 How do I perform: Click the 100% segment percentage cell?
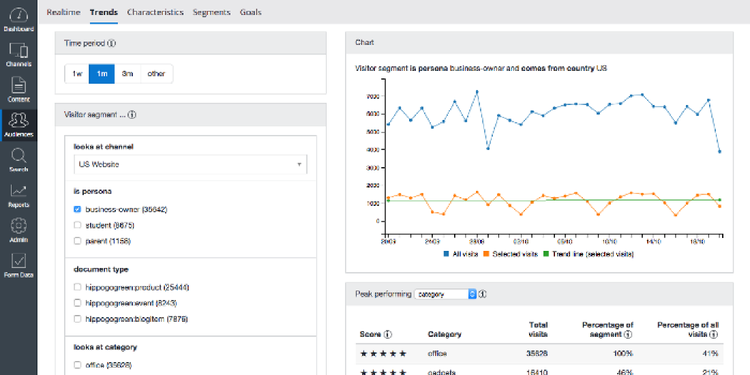click(x=624, y=354)
